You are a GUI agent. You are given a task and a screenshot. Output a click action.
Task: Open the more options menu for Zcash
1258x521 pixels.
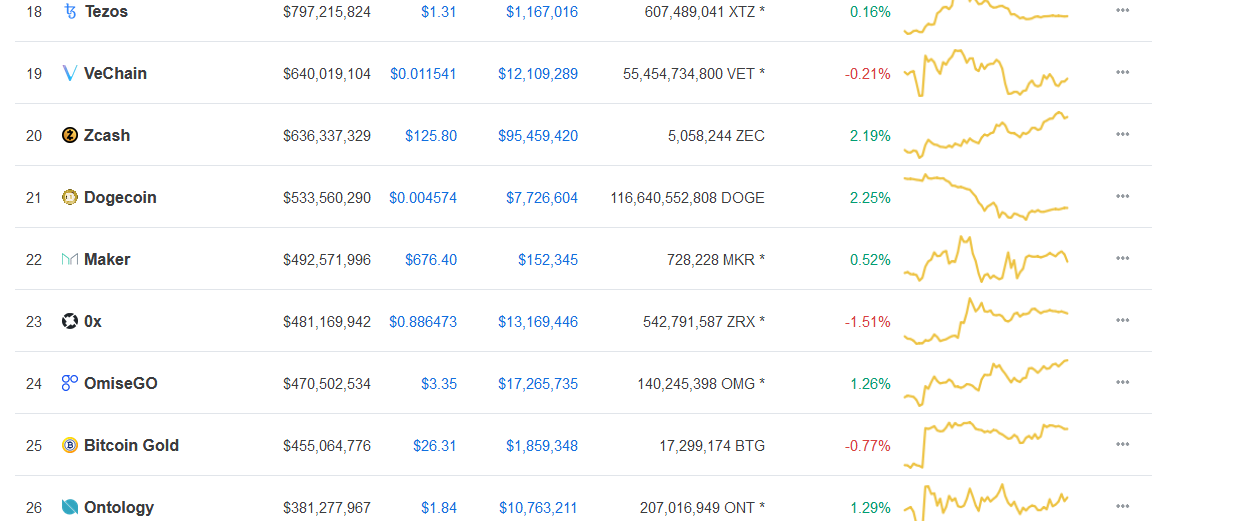pyautogui.click(x=1123, y=134)
